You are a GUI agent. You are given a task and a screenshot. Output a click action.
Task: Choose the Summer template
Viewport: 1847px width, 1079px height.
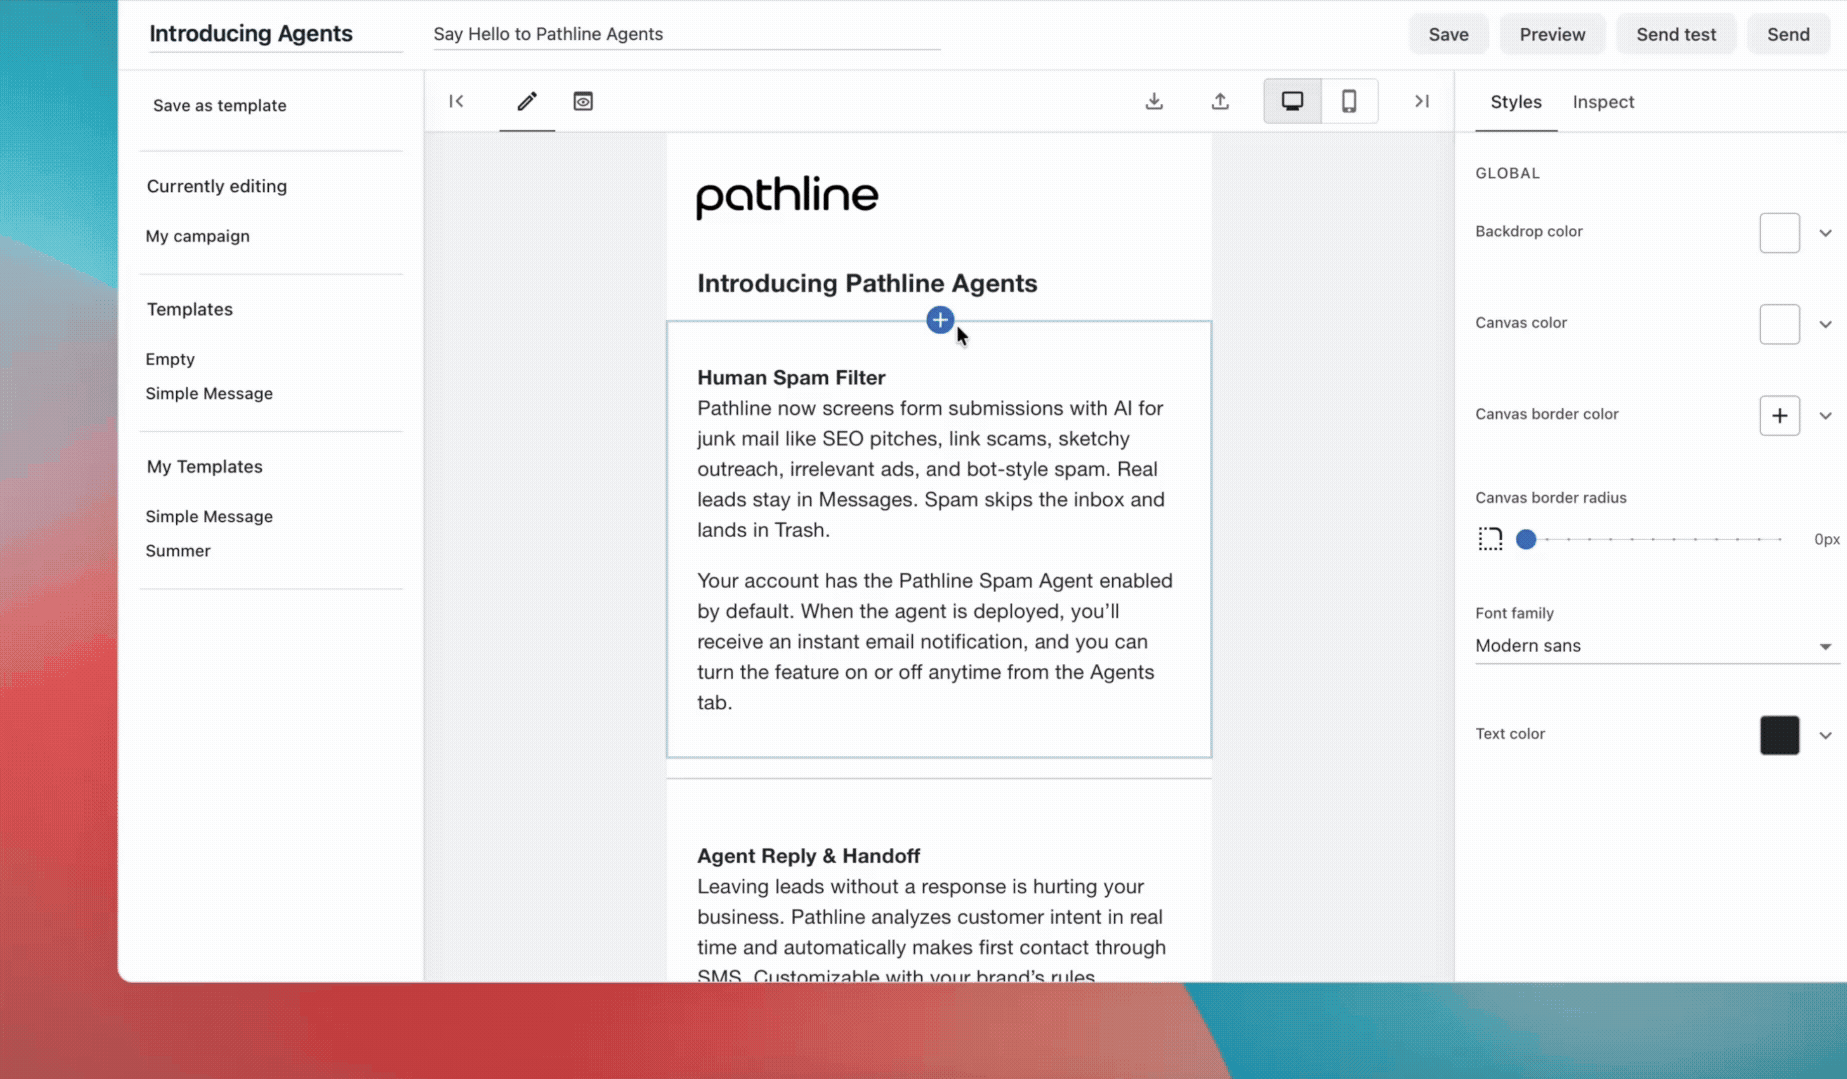[178, 550]
